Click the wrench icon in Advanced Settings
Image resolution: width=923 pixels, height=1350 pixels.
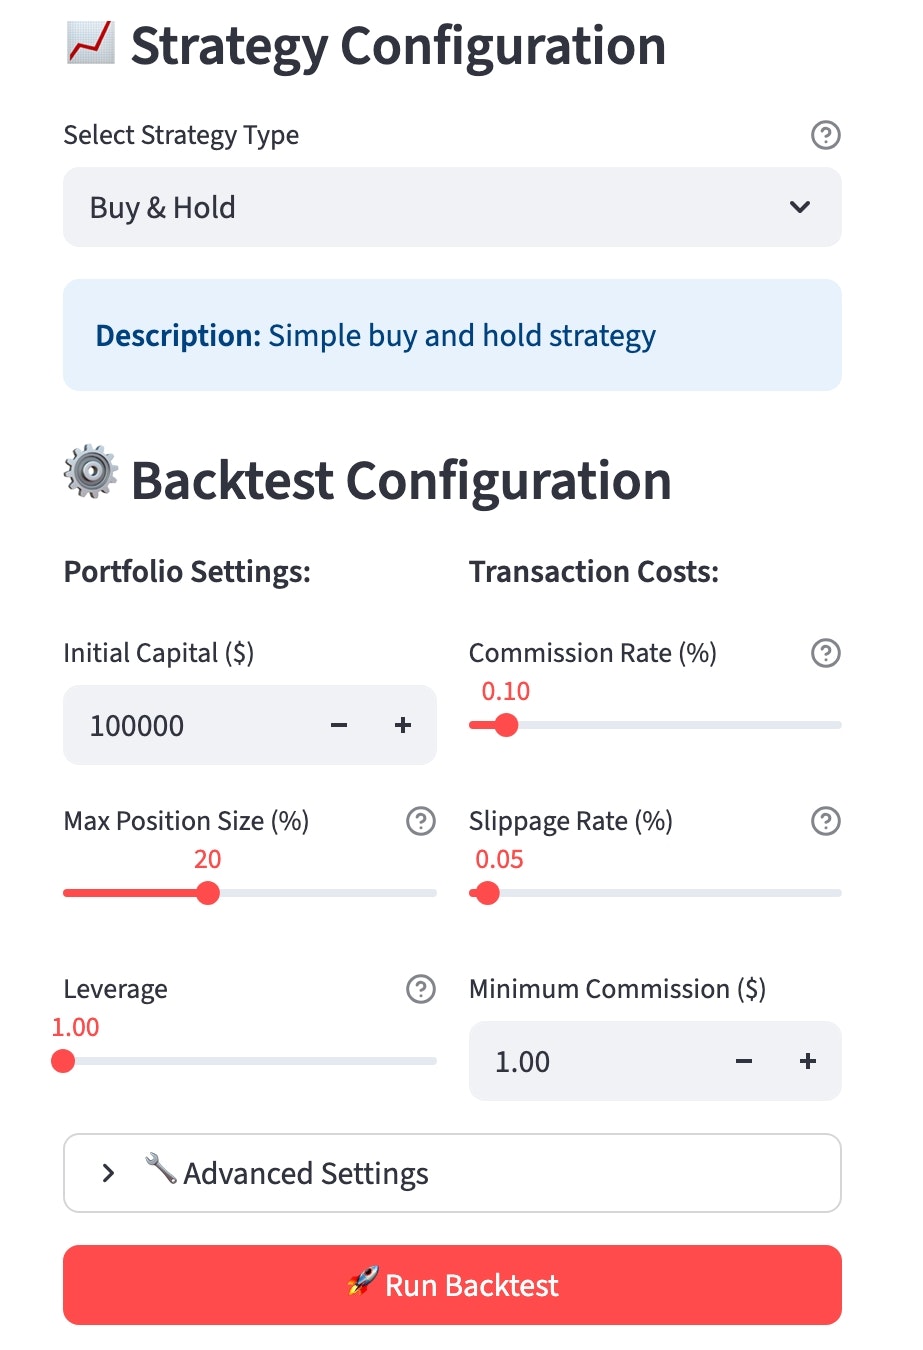pyautogui.click(x=160, y=1173)
